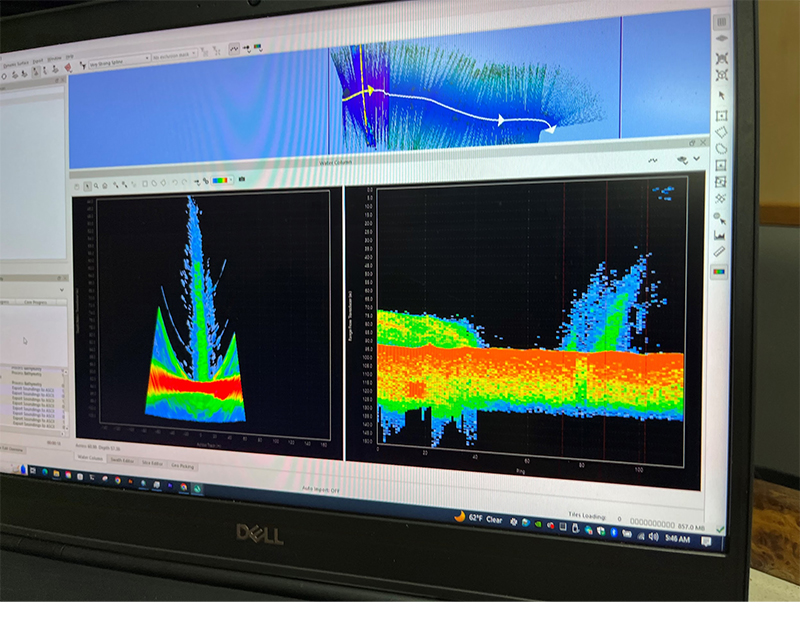This screenshot has height=618, width=800.
Task: Click the clock showing 5:46 AM
Action: [x=678, y=539]
